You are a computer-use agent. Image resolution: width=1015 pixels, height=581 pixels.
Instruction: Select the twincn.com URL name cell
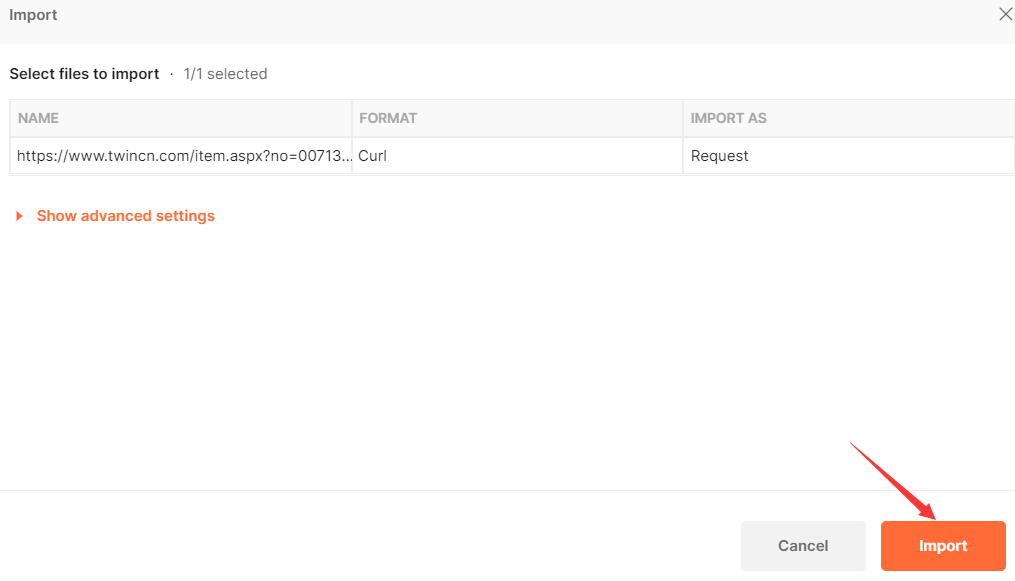[181, 156]
